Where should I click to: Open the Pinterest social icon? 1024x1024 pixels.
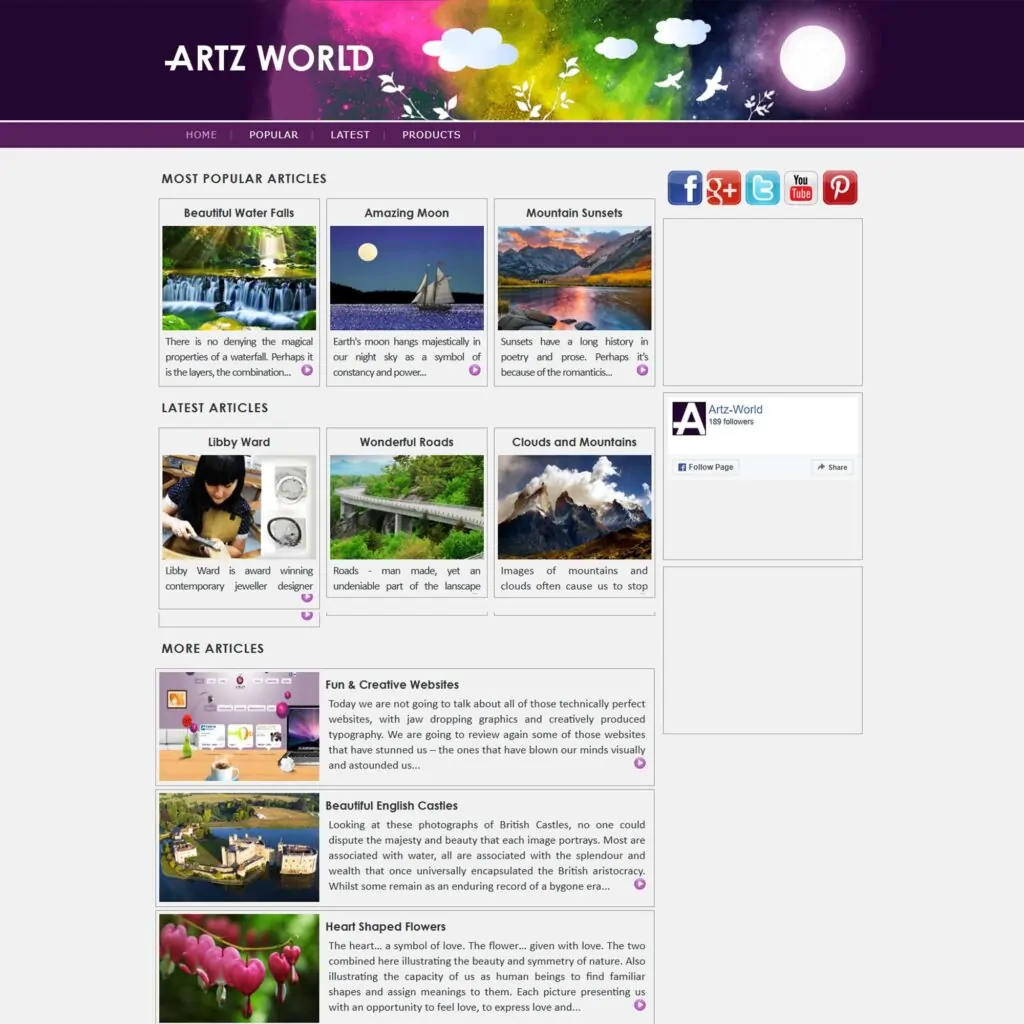click(x=840, y=187)
